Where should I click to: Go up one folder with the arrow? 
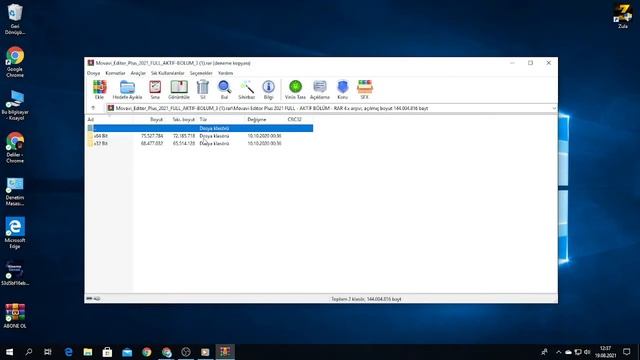(x=93, y=108)
